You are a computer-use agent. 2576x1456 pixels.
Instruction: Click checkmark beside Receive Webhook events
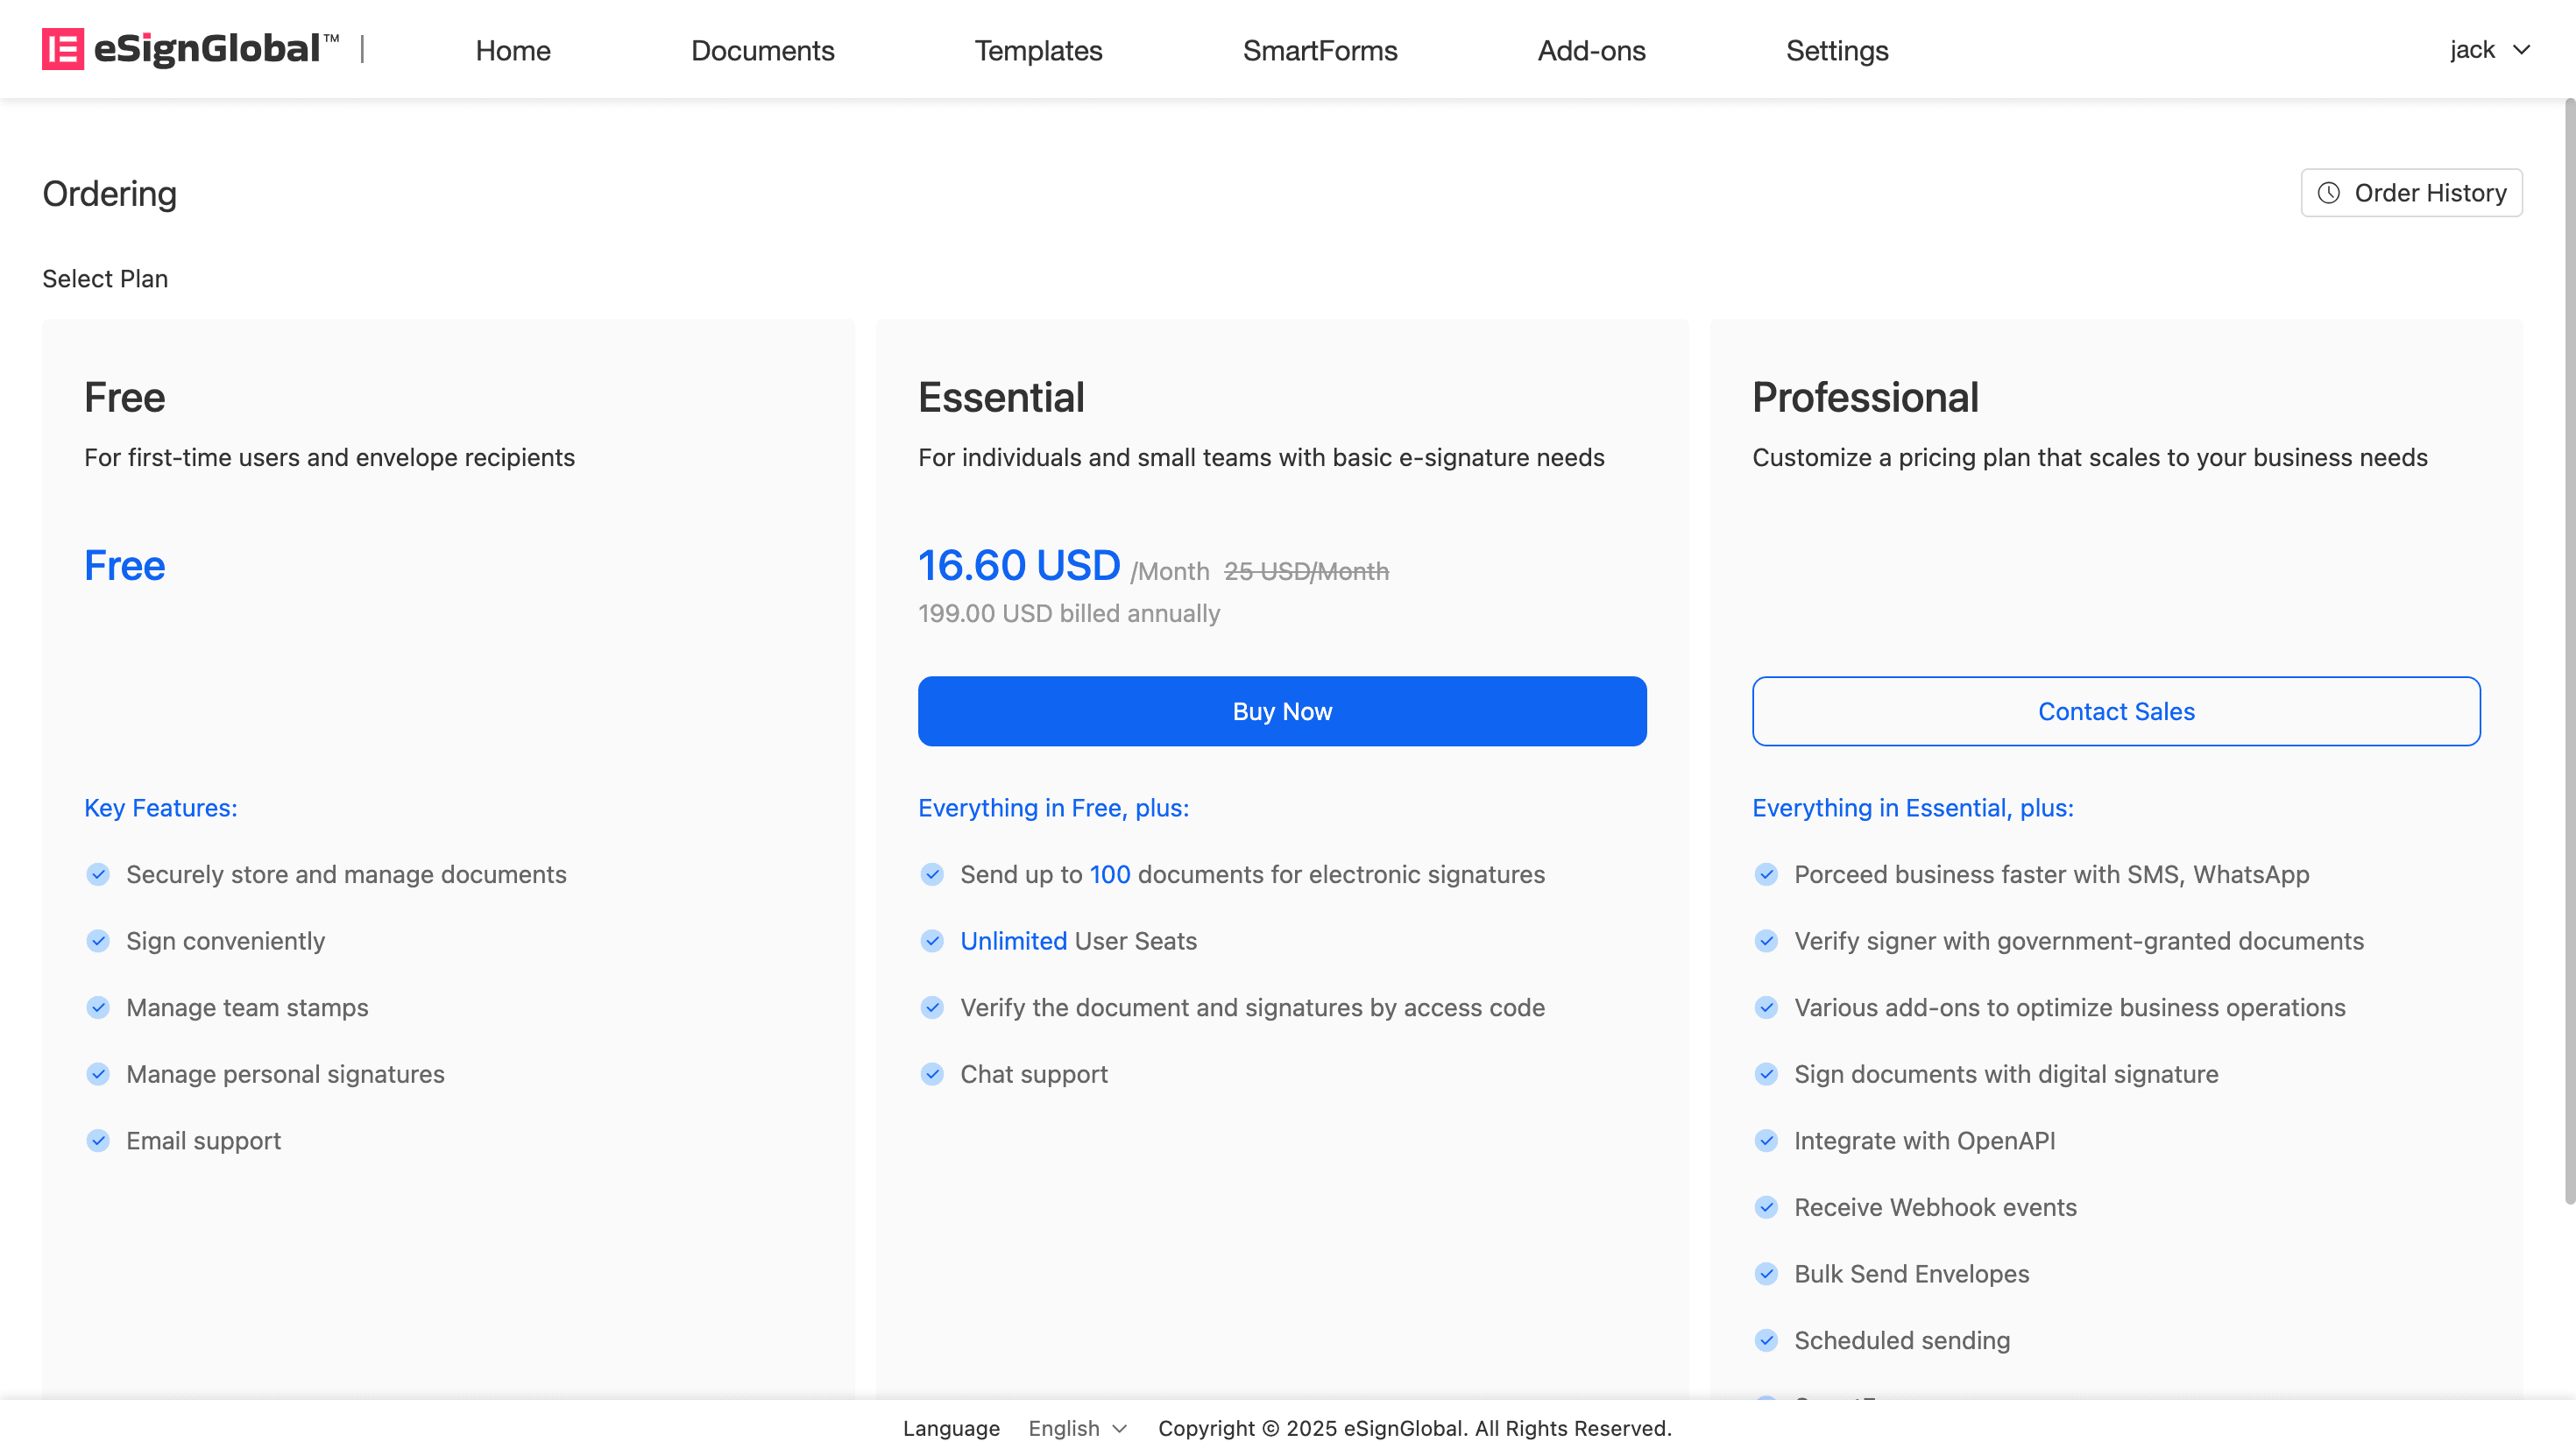(1766, 1207)
